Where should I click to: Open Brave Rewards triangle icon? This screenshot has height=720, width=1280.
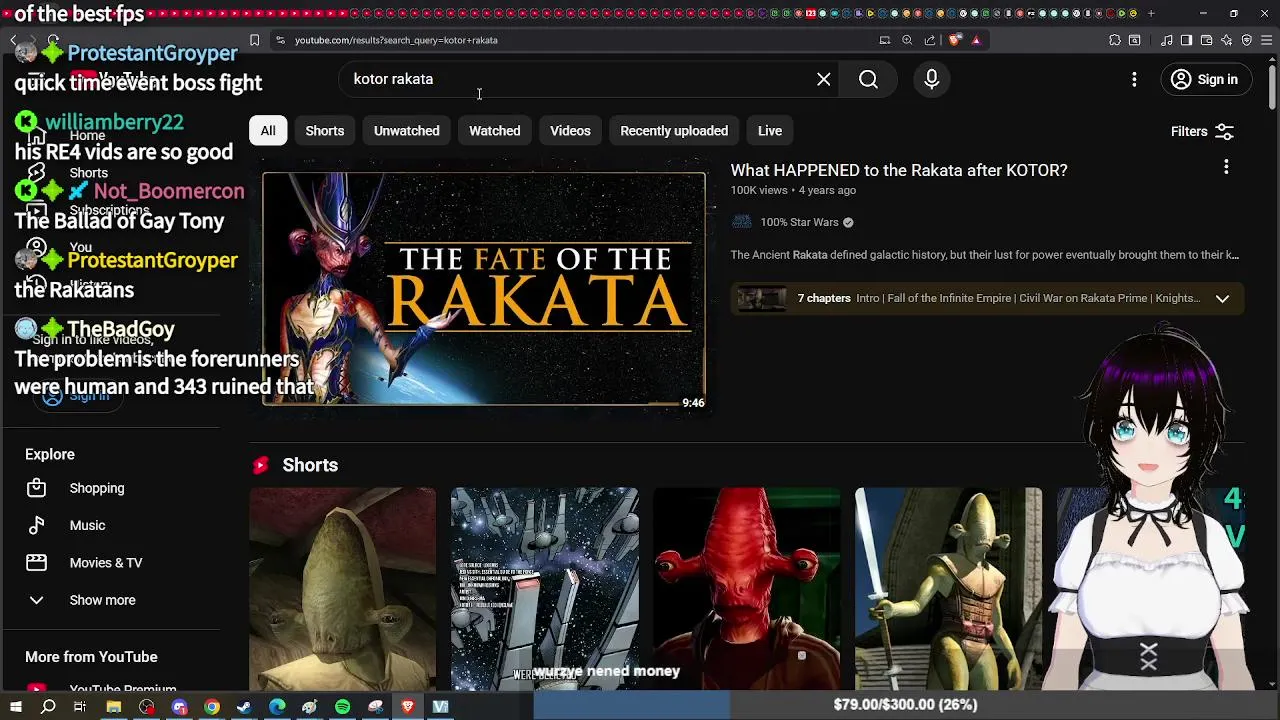pyautogui.click(x=976, y=40)
